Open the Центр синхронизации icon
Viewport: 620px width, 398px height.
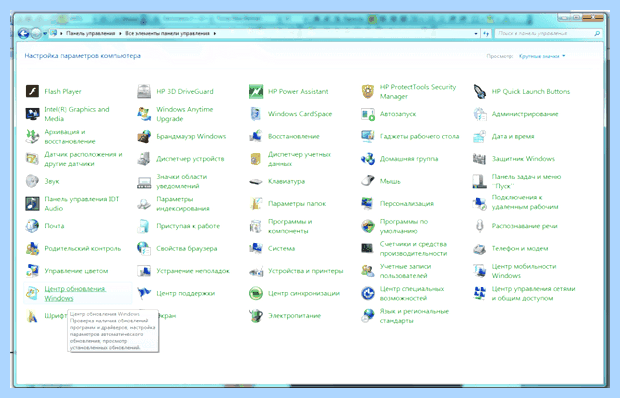click(x=256, y=293)
